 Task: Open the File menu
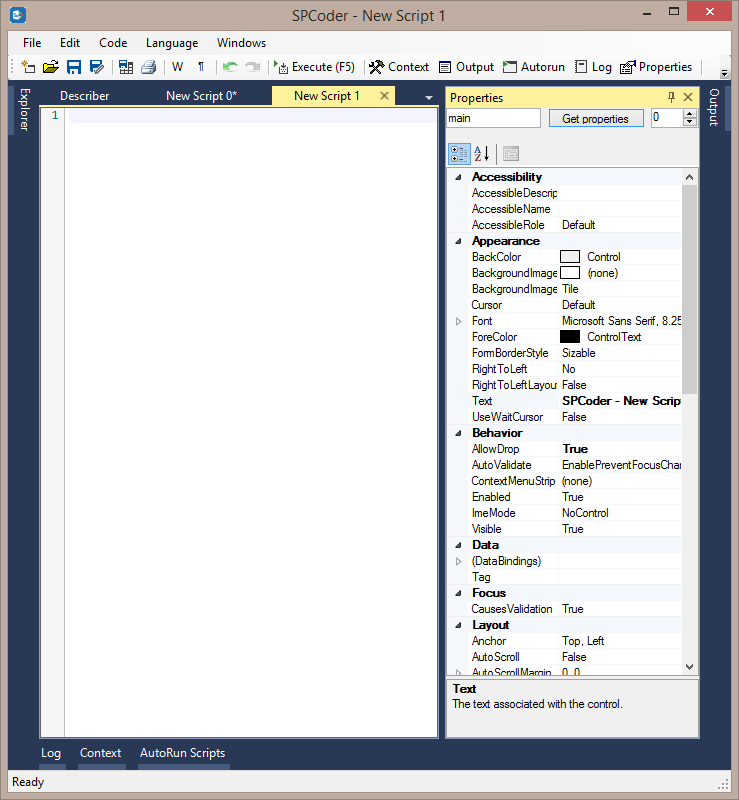click(x=32, y=43)
